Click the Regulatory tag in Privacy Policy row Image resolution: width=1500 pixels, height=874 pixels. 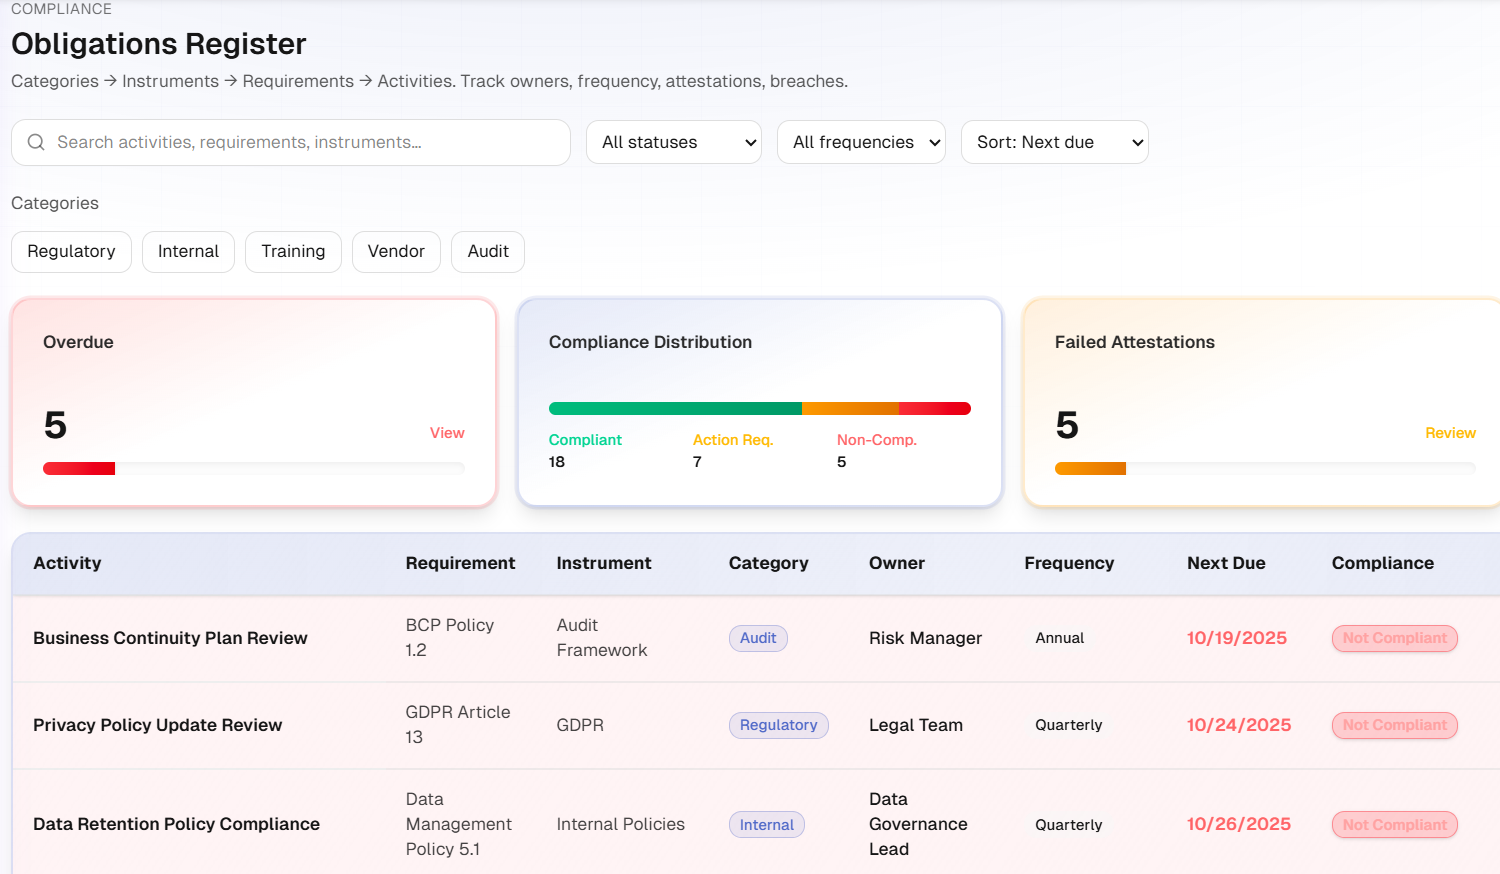point(778,725)
